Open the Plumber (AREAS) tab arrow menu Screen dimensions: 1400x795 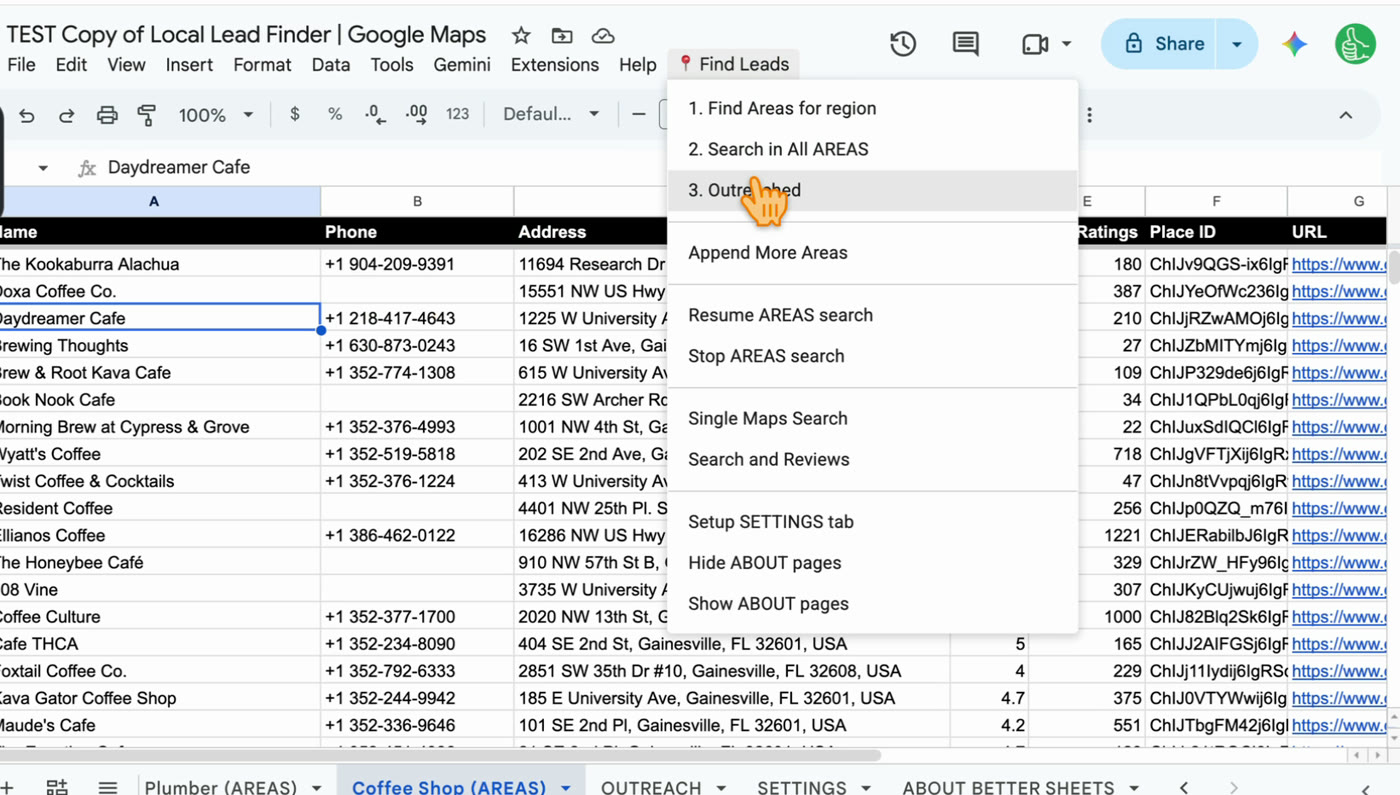pos(316,788)
